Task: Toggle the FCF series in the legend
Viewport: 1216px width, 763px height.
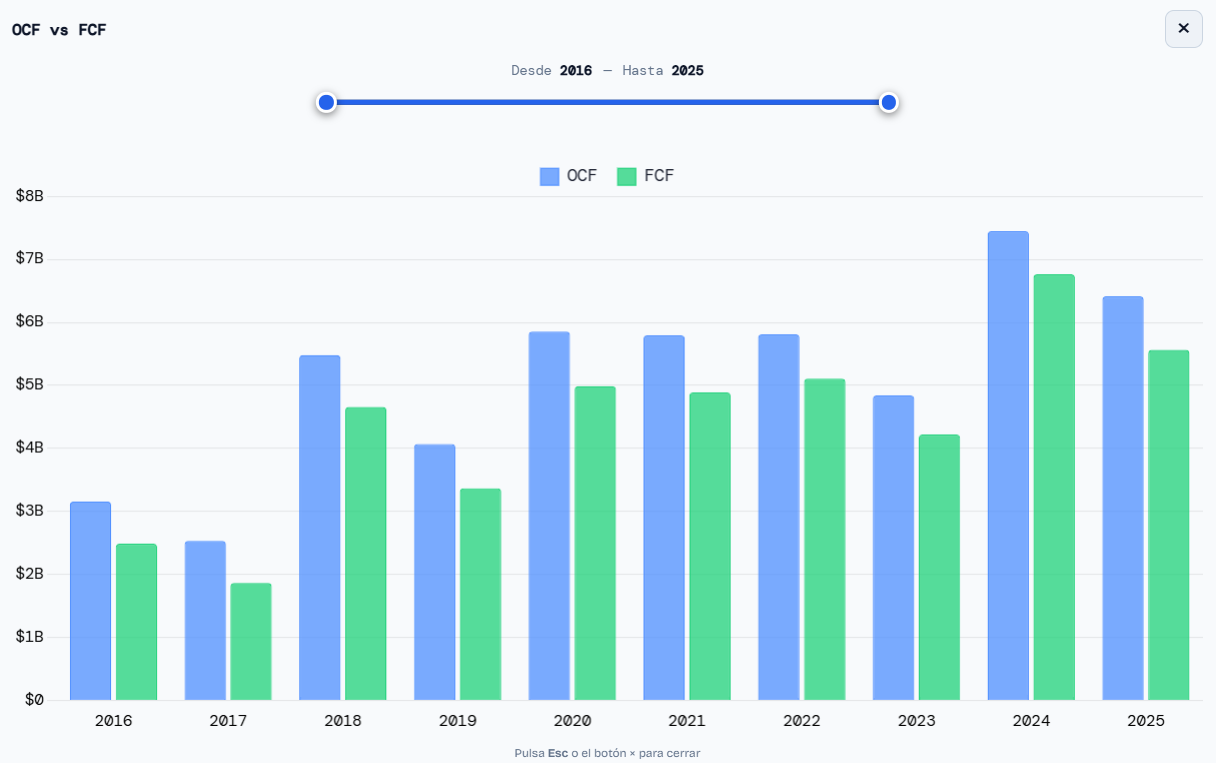Action: [646, 176]
